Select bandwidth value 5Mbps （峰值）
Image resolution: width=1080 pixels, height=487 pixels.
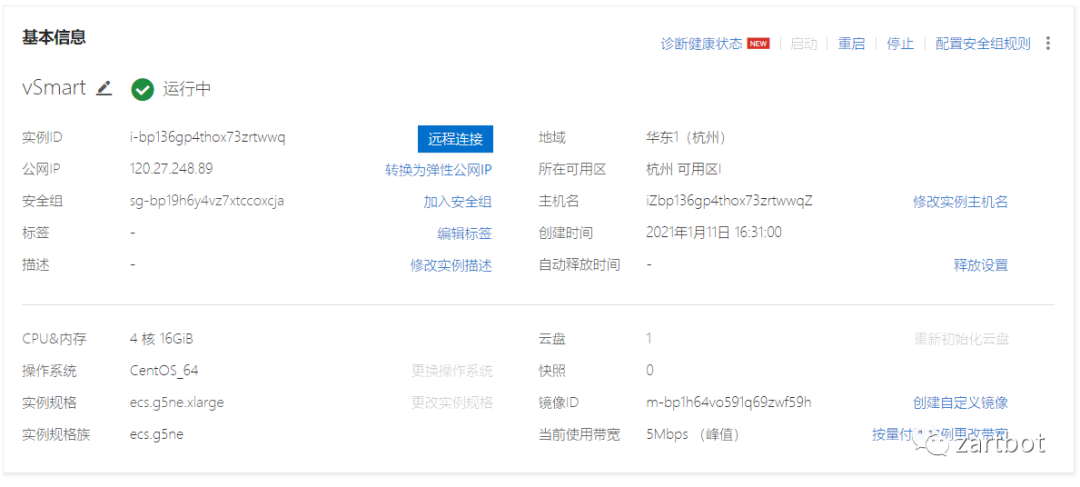[693, 435]
